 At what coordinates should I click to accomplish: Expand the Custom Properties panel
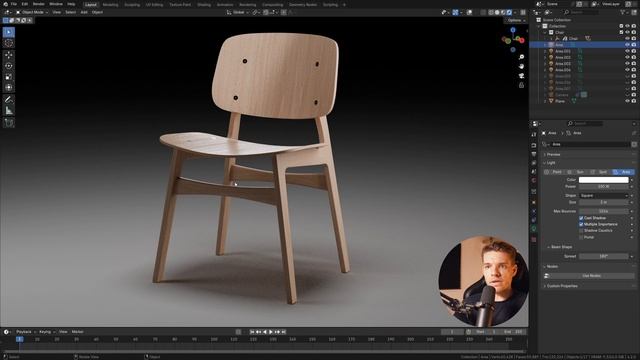(x=561, y=286)
